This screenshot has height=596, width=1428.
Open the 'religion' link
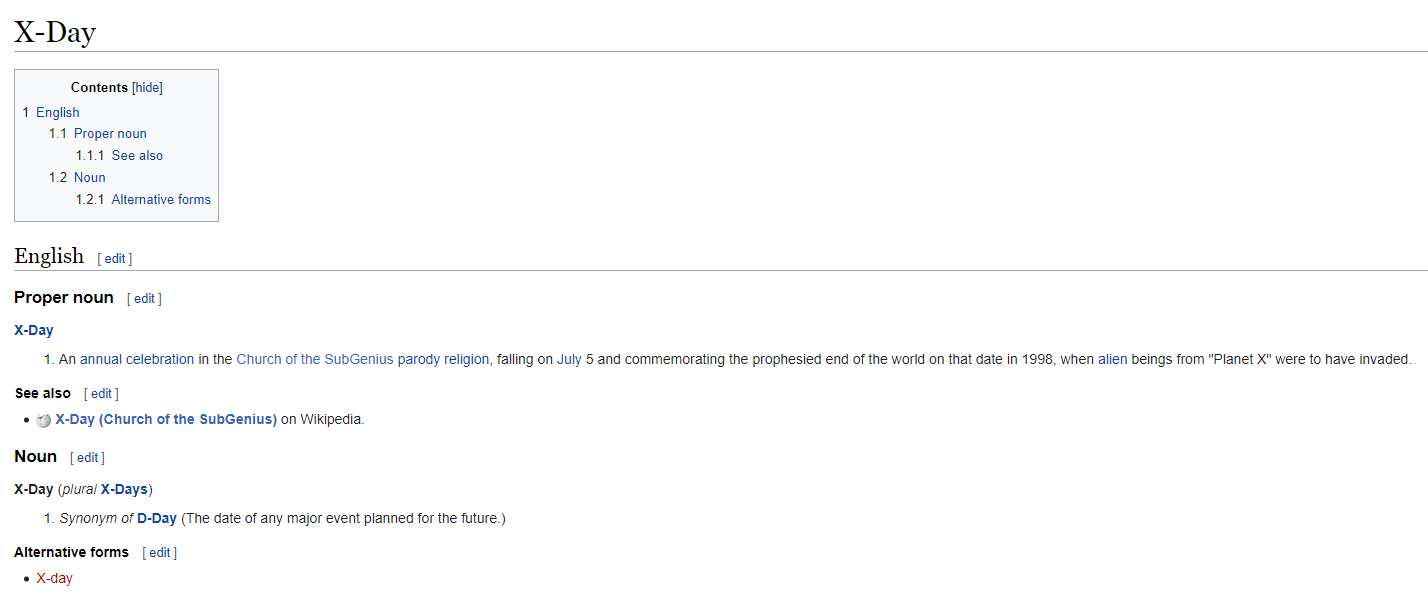[x=467, y=360]
